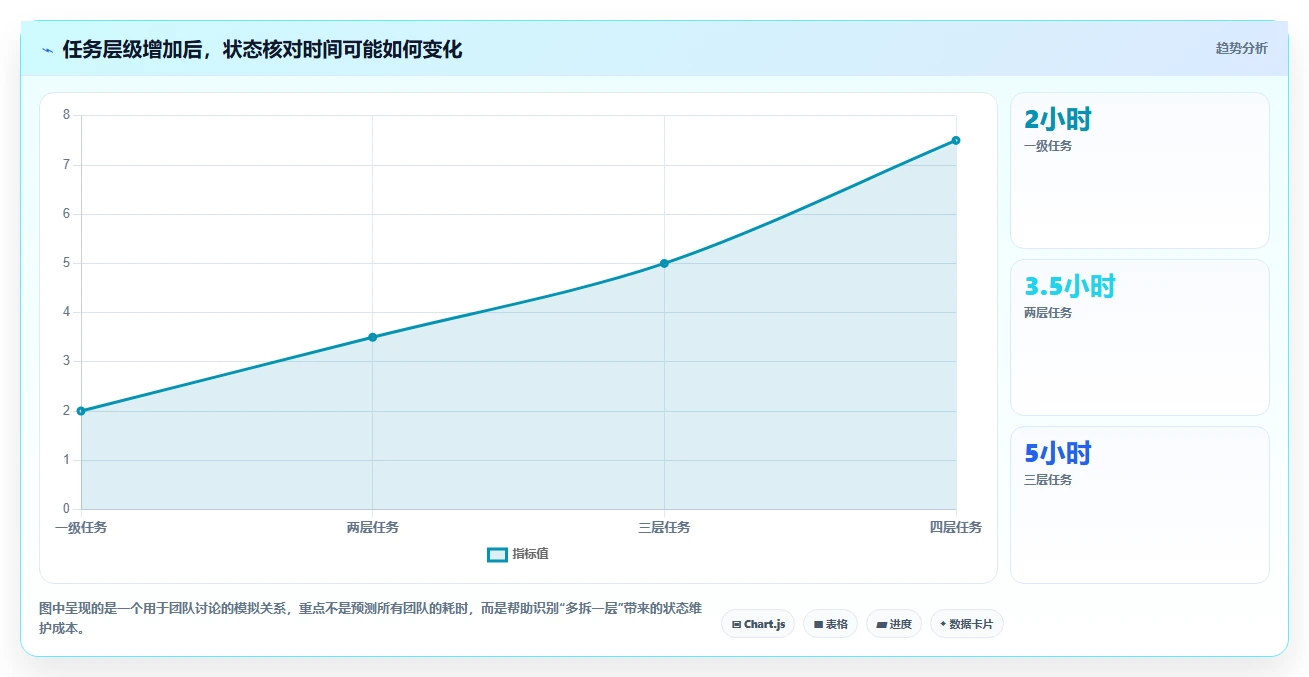Select the Chart.js tag chip

point(758,624)
